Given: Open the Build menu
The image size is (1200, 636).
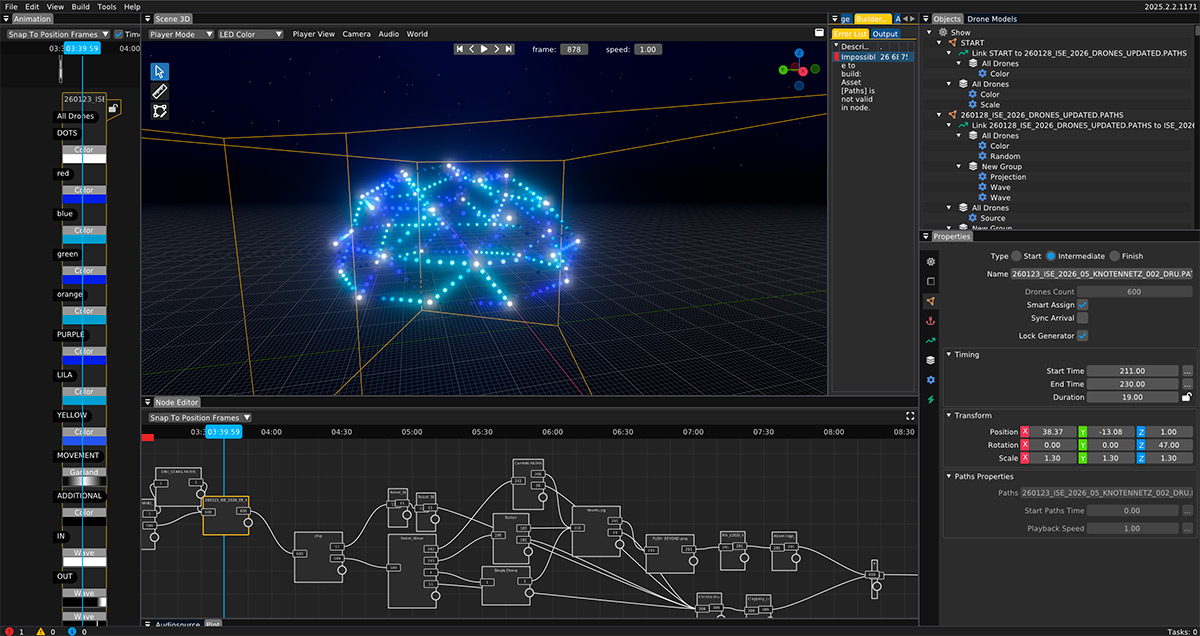Looking at the screenshot, I should pyautogui.click(x=80, y=6).
